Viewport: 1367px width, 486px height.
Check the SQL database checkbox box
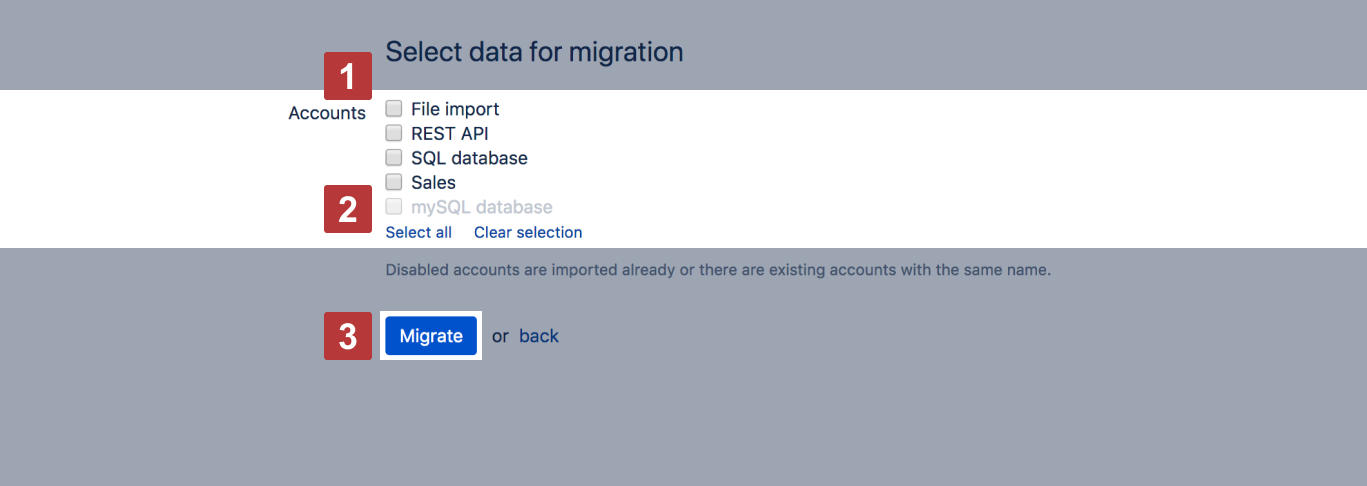click(x=394, y=158)
